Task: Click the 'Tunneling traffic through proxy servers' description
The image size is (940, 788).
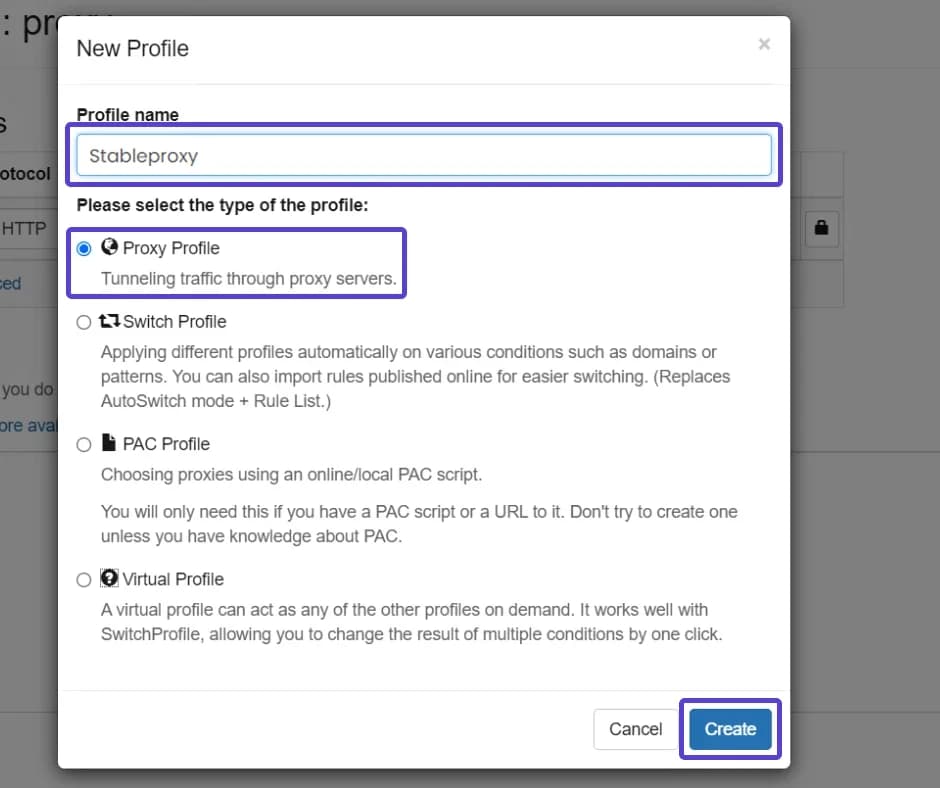Action: click(x=248, y=279)
